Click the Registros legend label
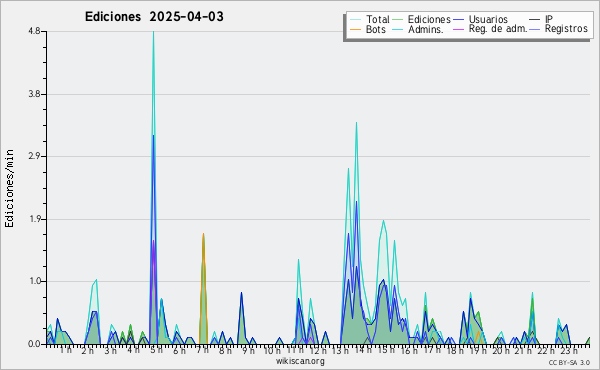600x370 pixels. tap(566, 29)
